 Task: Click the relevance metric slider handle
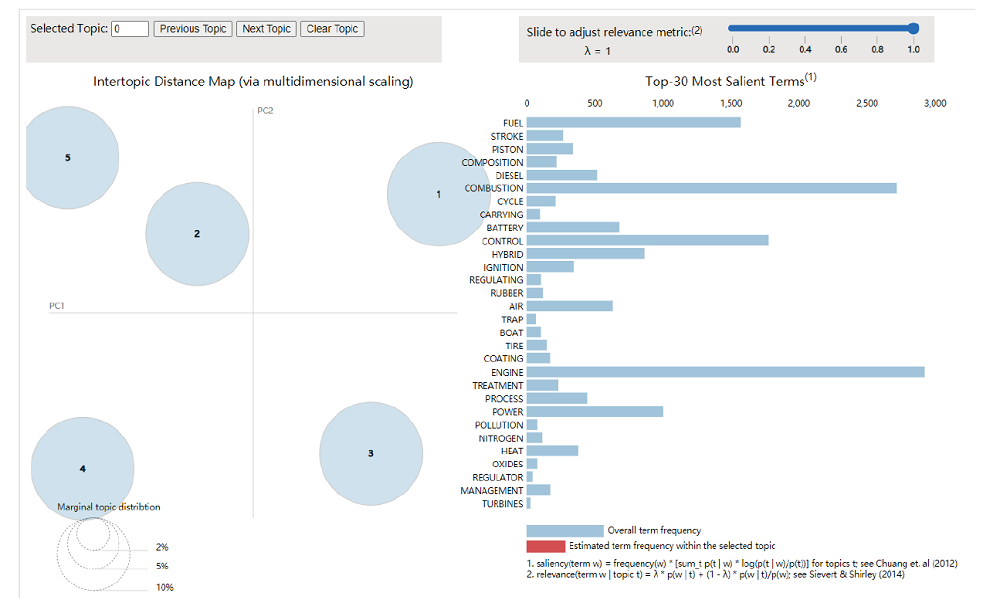click(x=913, y=29)
